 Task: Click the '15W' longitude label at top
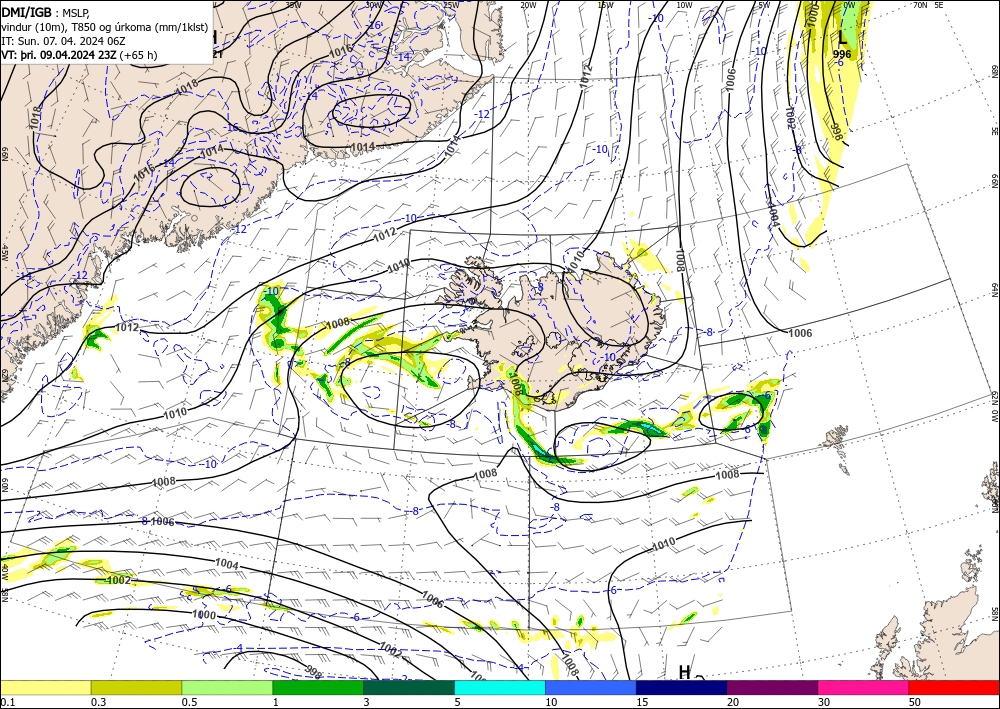point(606,5)
